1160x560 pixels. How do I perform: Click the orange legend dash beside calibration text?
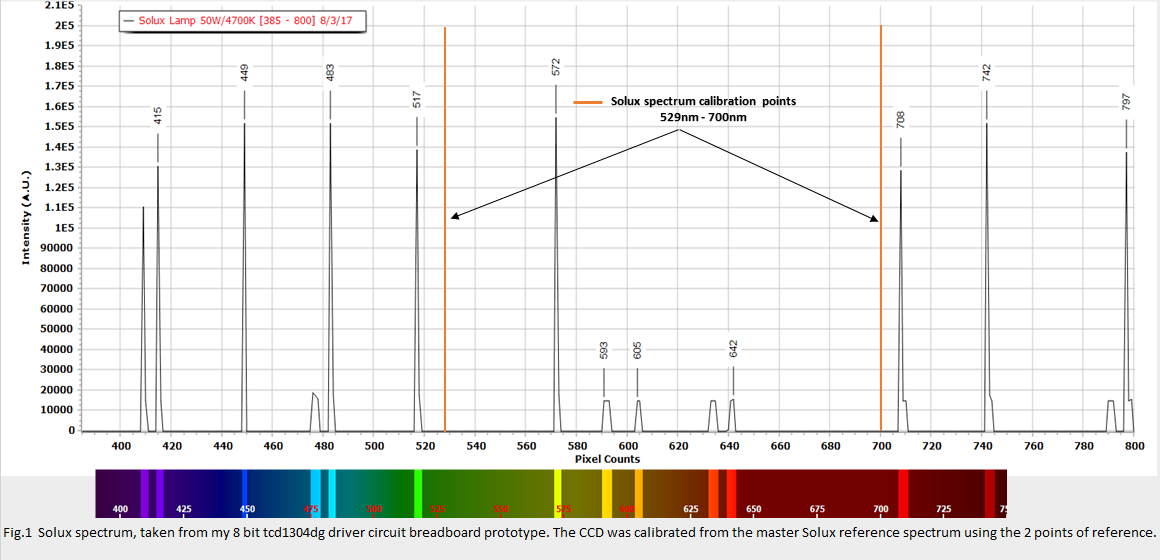point(588,102)
